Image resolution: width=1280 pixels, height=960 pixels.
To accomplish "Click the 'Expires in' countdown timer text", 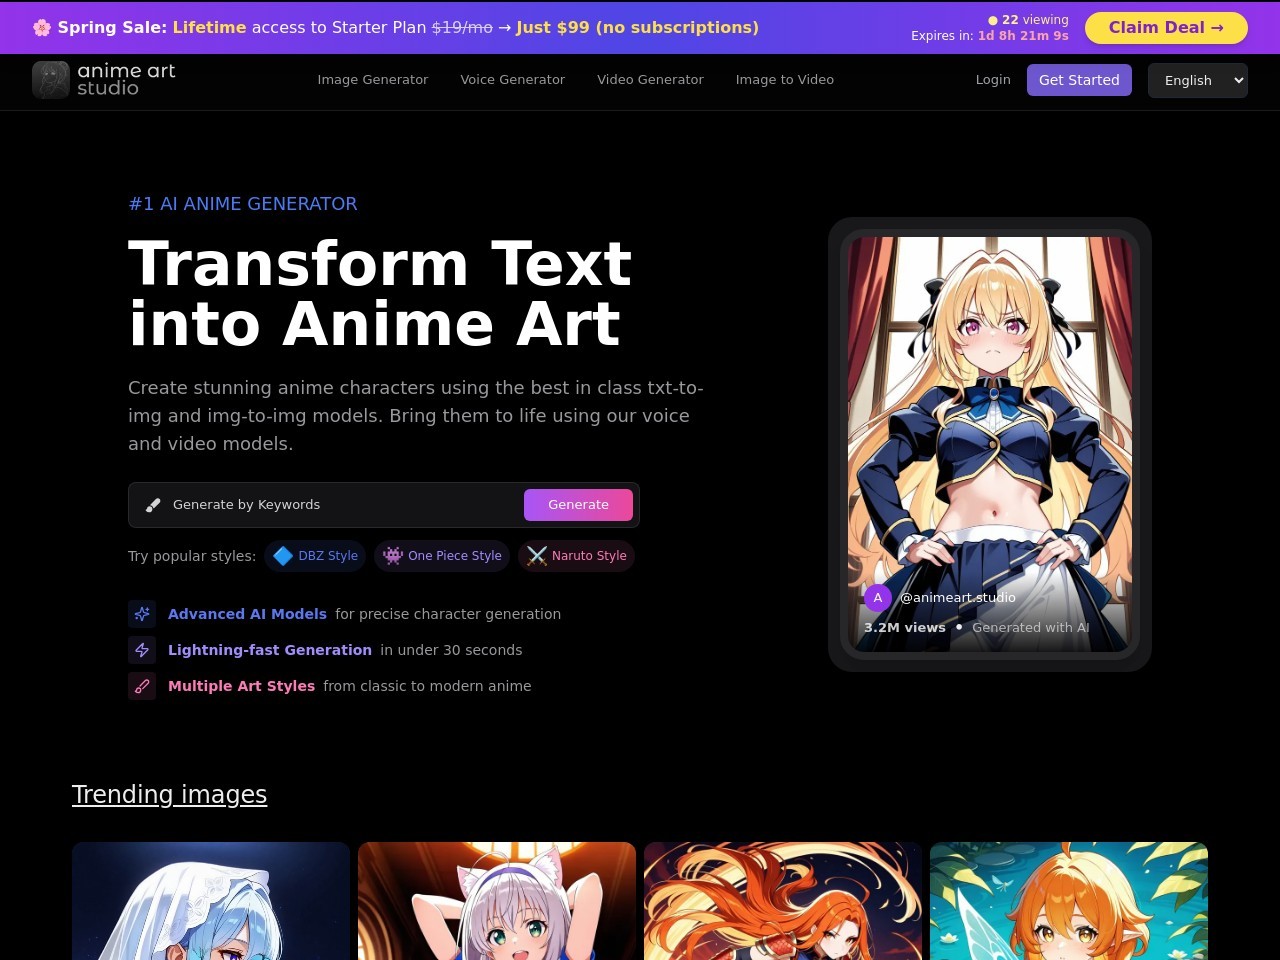I will 990,36.
